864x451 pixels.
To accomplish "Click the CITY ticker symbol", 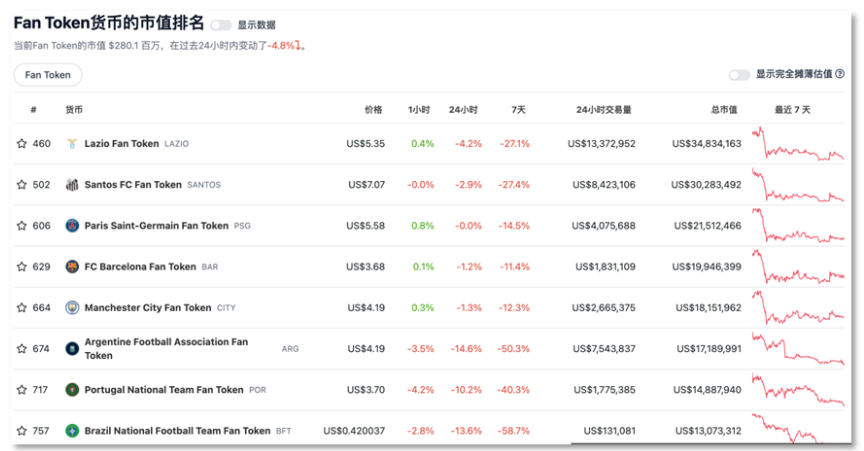I will tap(226, 308).
